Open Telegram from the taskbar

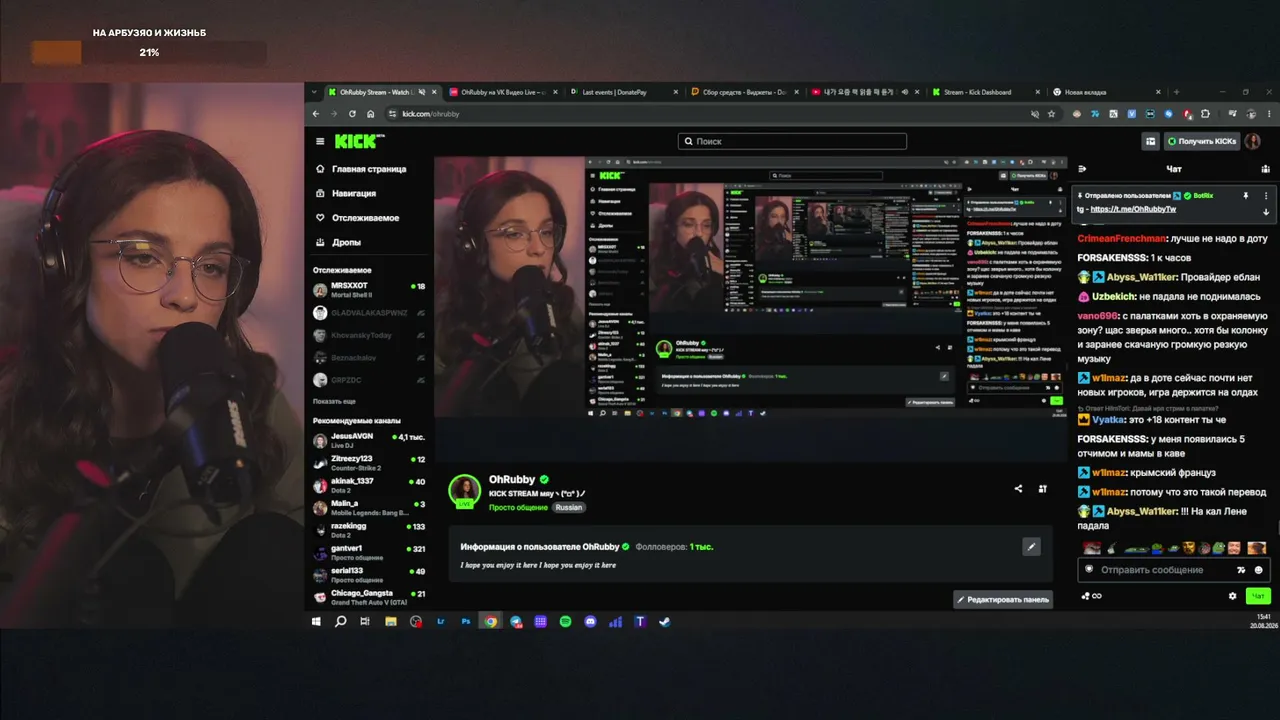pos(516,621)
